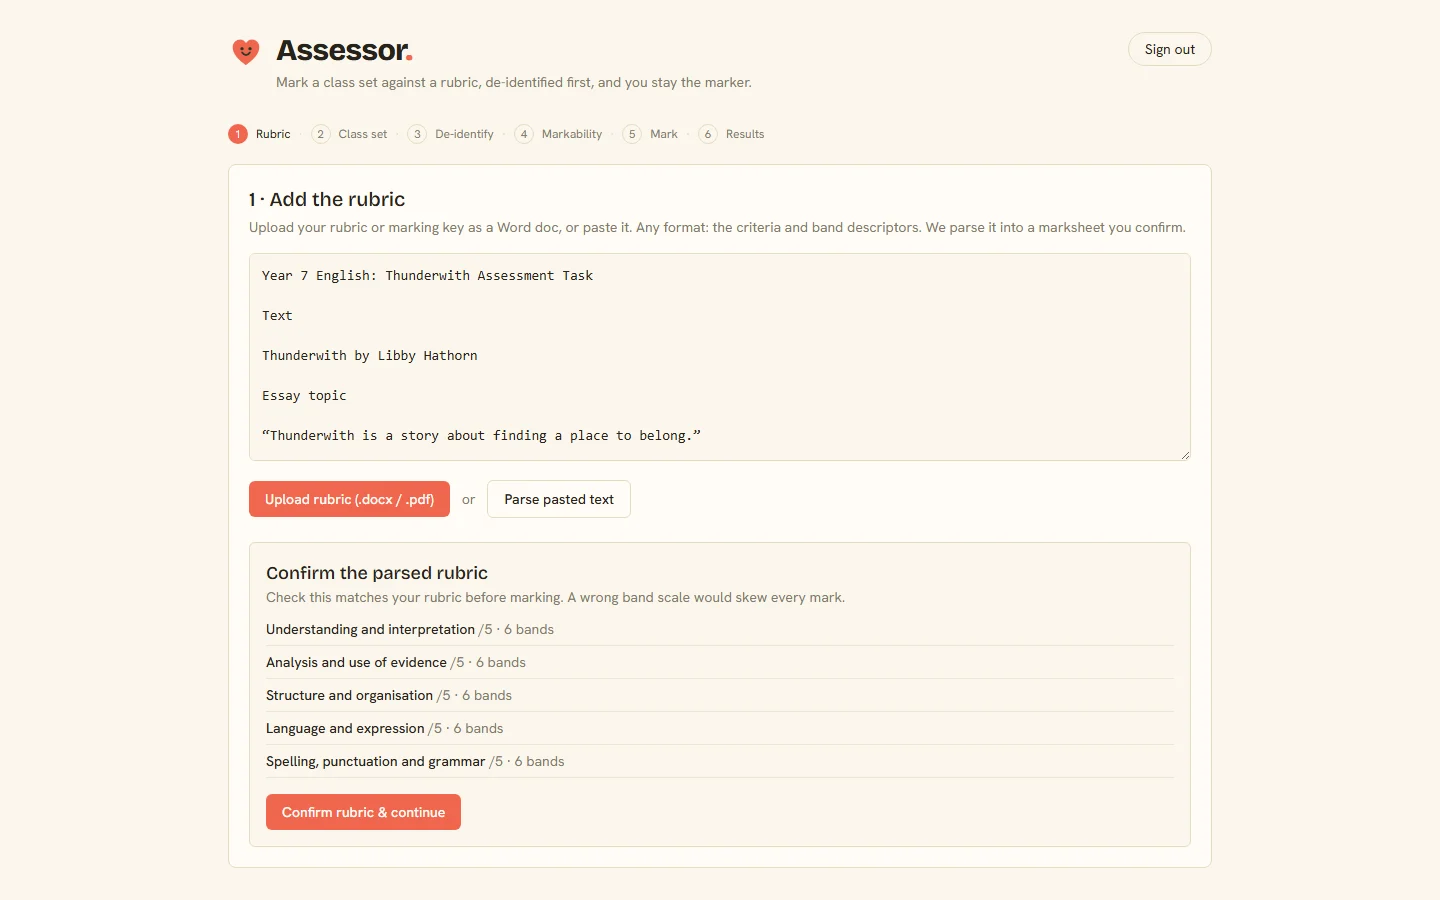
Task: Open the Mark step
Action: point(650,134)
